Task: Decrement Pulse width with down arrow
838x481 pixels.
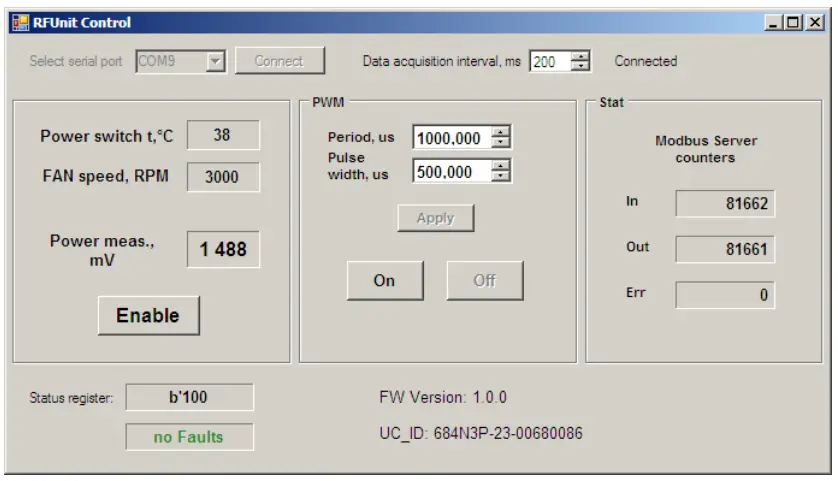Action: point(501,176)
